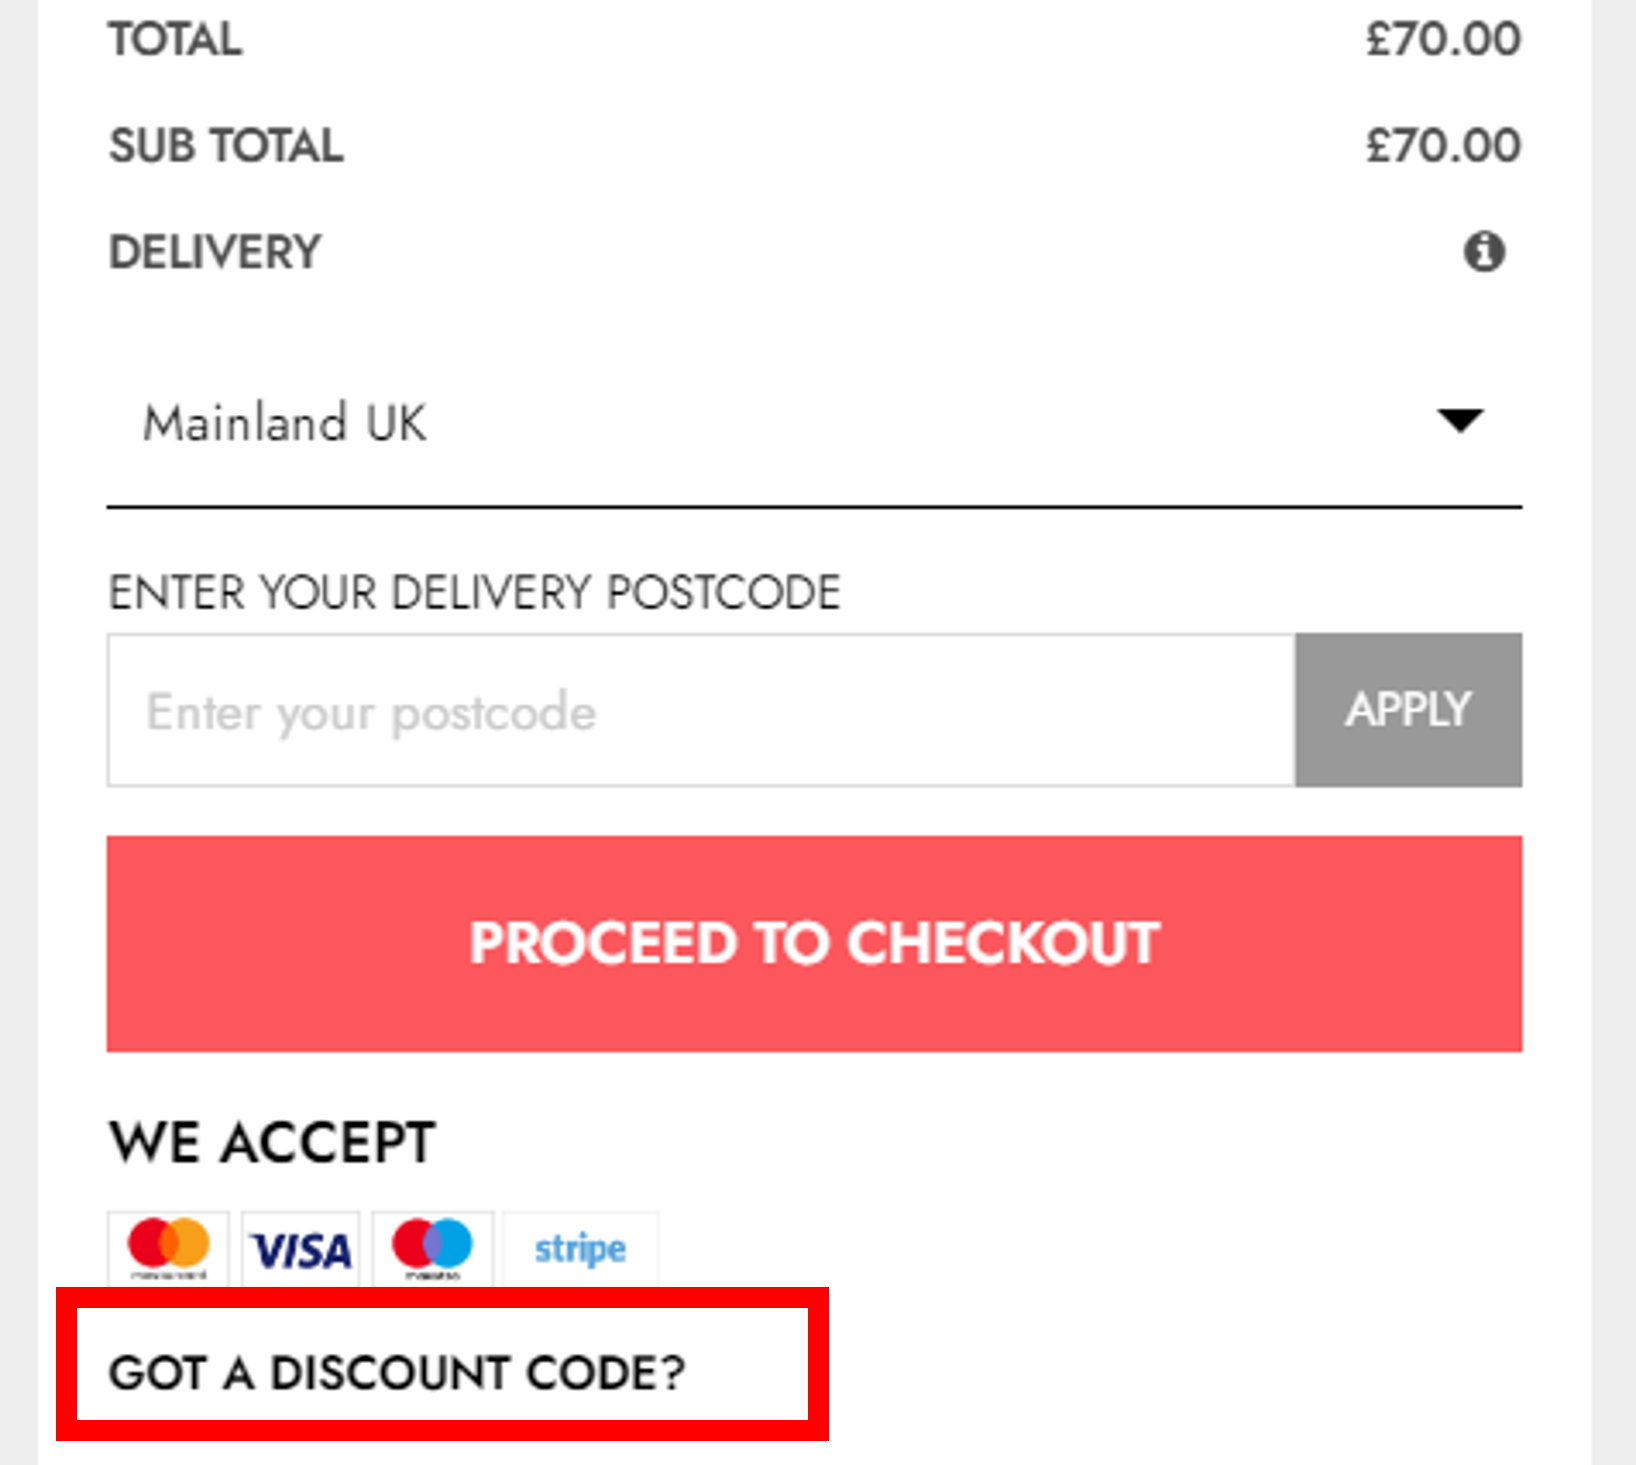Click the Mastercard payment logo
The width and height of the screenshot is (1636, 1465).
169,1249
